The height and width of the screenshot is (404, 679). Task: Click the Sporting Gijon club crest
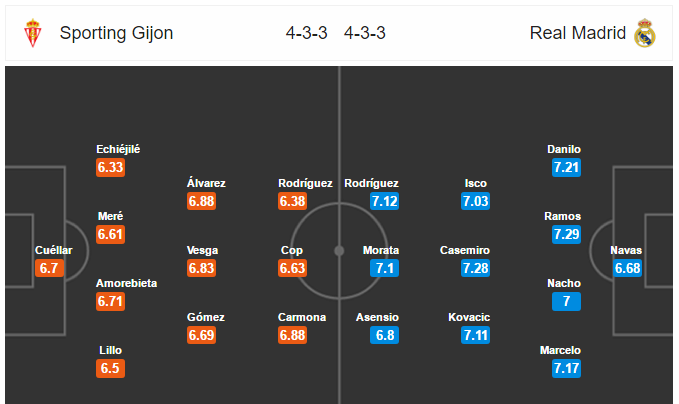[33, 33]
